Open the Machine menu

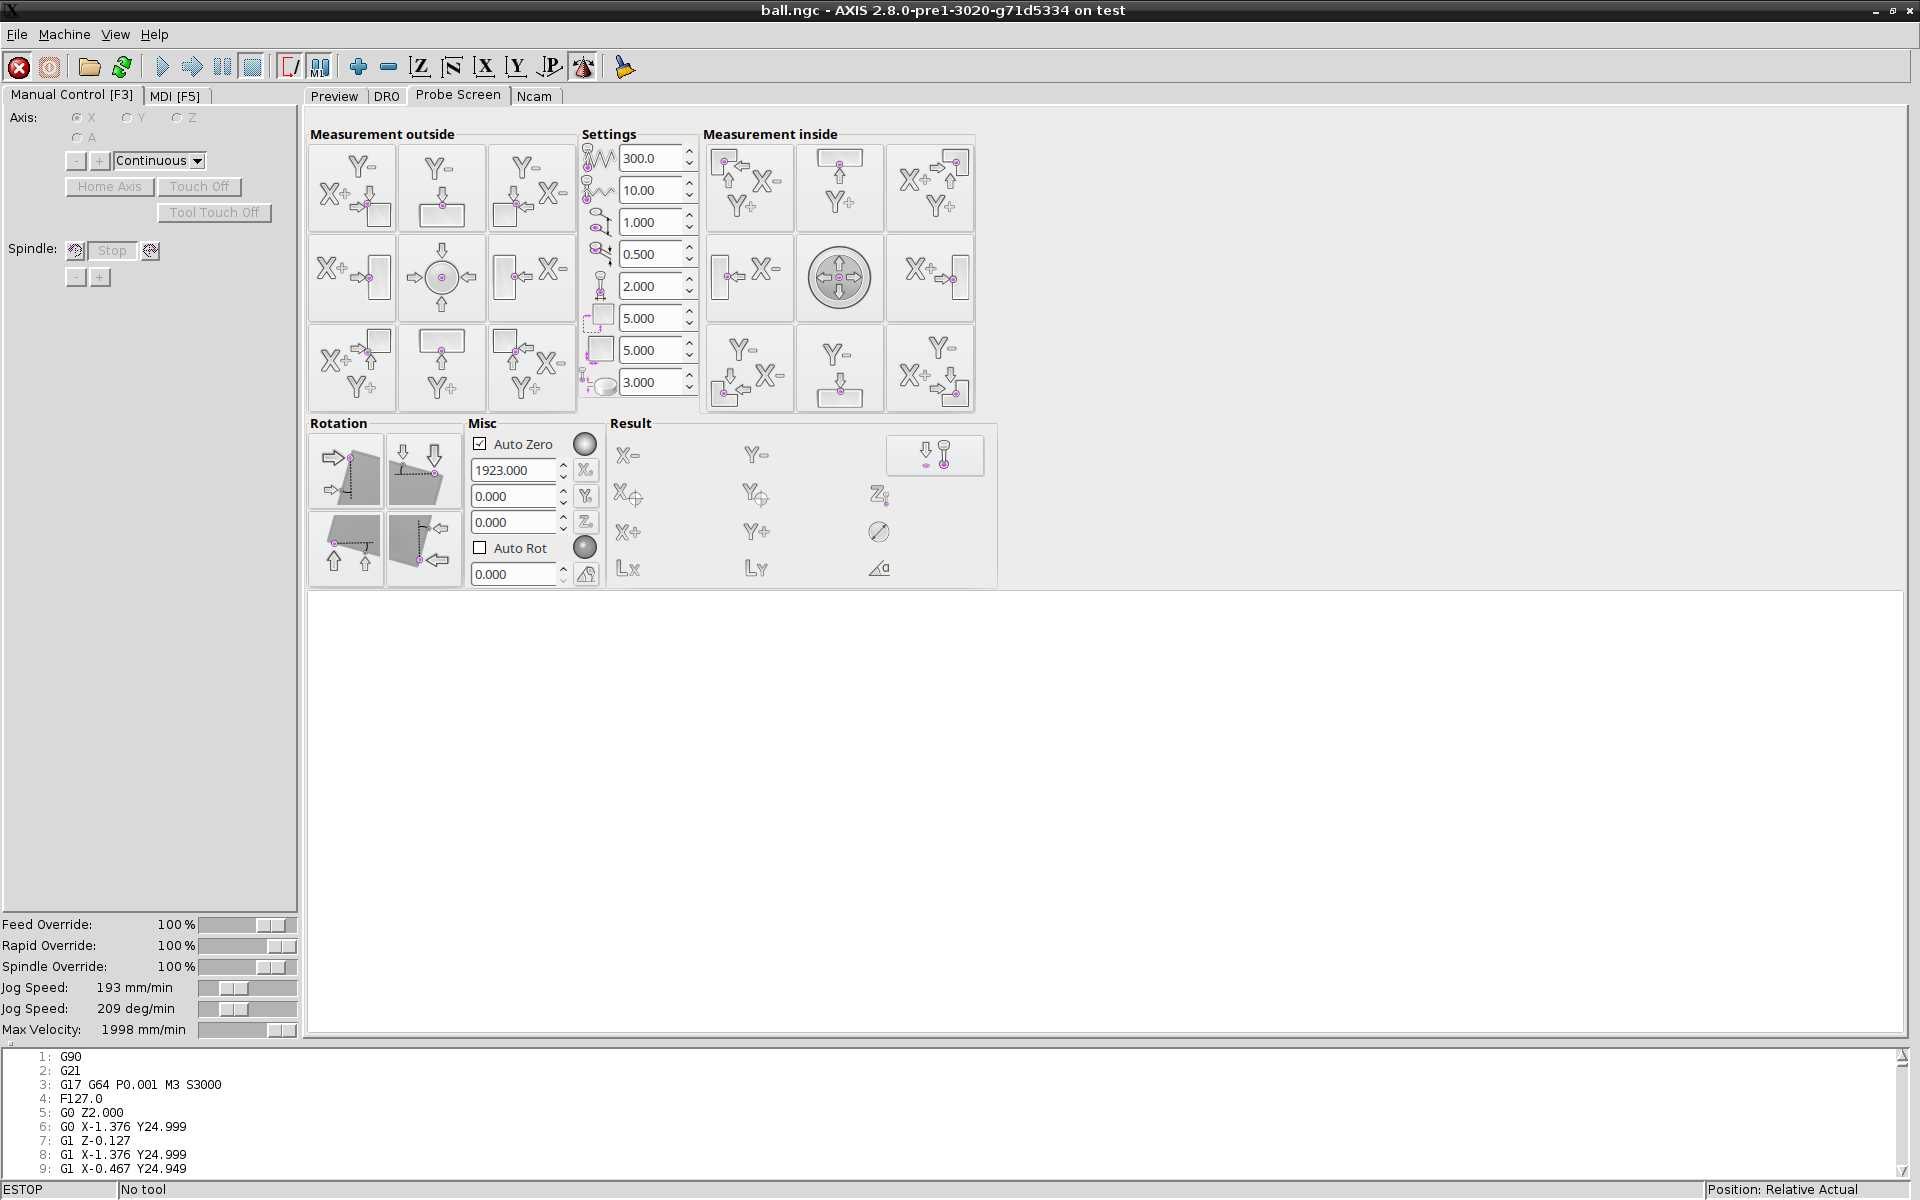(64, 34)
